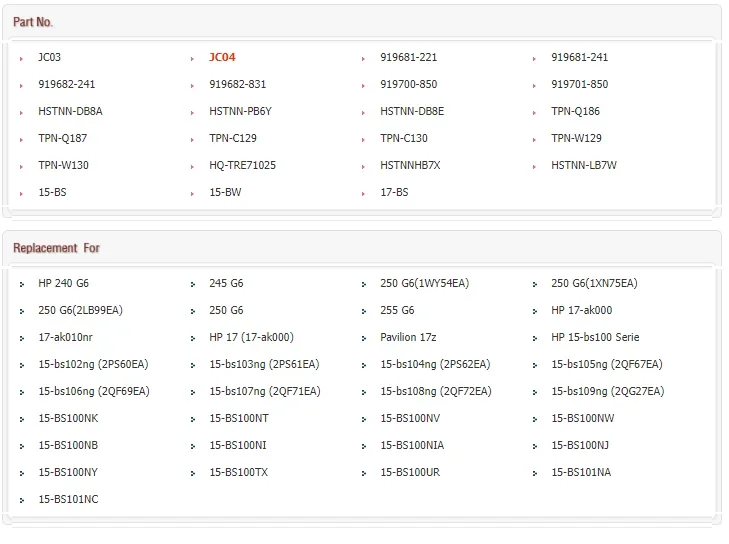Choose the HQ-TRE71025 part
This screenshot has height=544, width=729.
click(242, 165)
